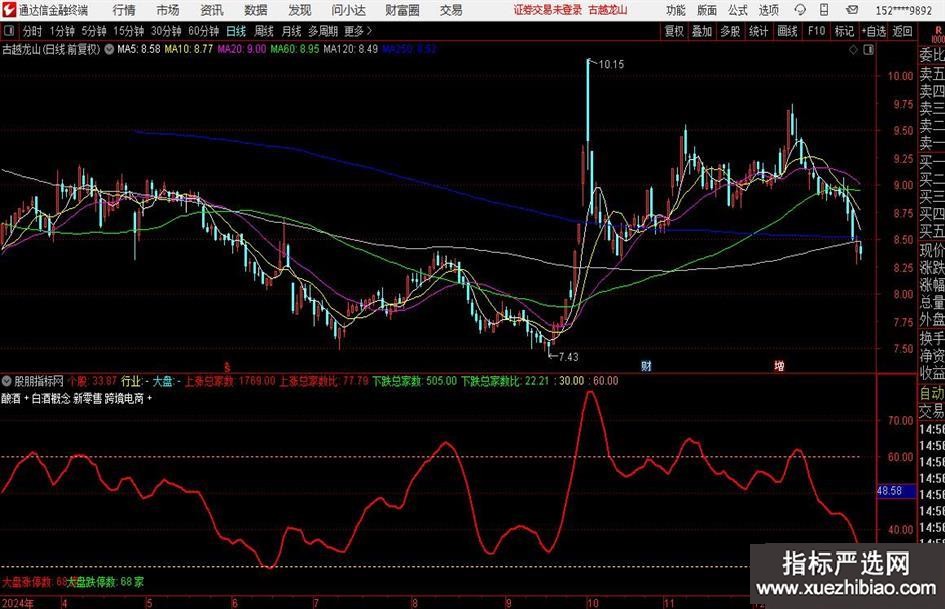
Task: Click the 多股 button
Action: (x=730, y=31)
